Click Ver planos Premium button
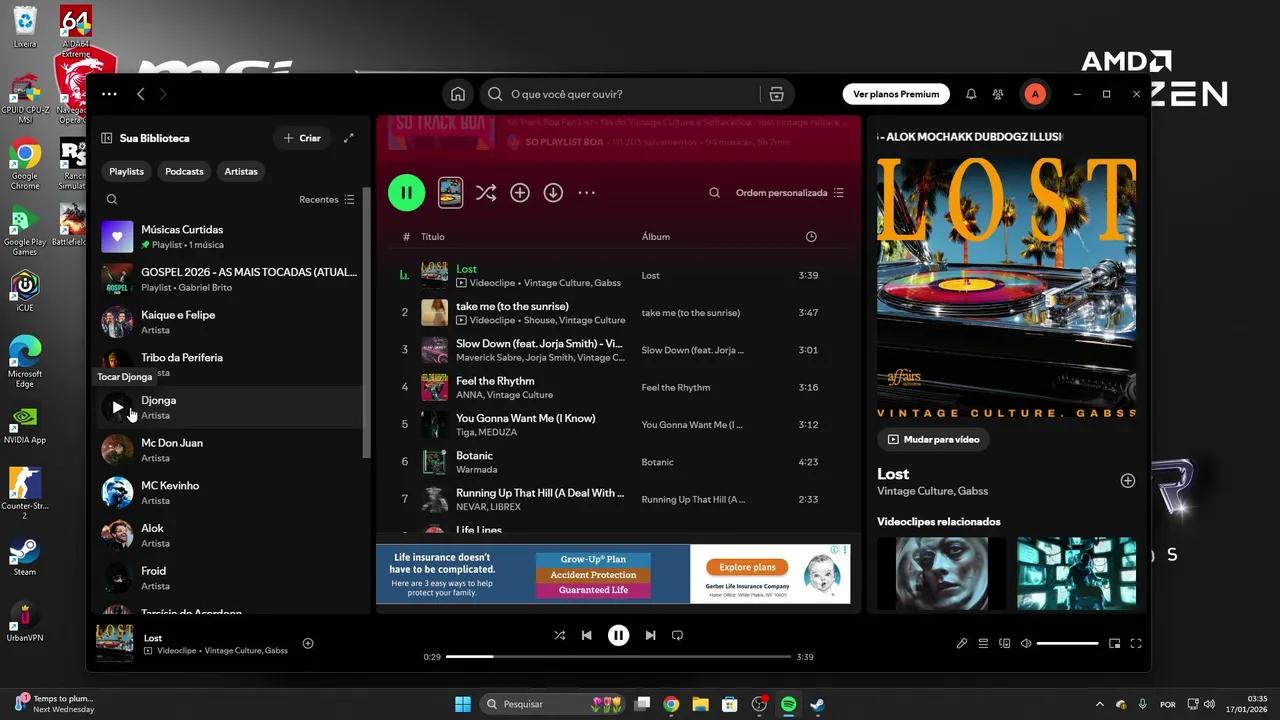The height and width of the screenshot is (720, 1280). click(x=896, y=94)
